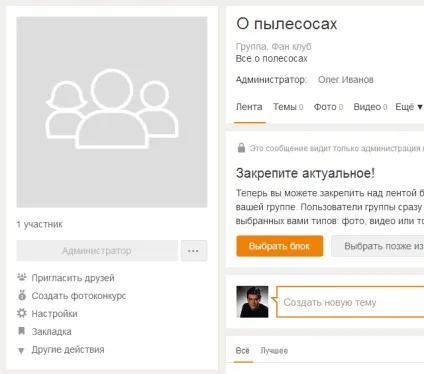Click the Закладка link
Viewport: 424px width, 374px height.
tap(51, 332)
